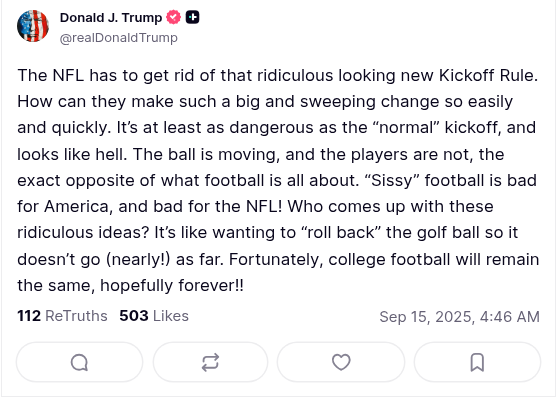
Task: Click the black plus badge beside name
Action: tap(193, 17)
